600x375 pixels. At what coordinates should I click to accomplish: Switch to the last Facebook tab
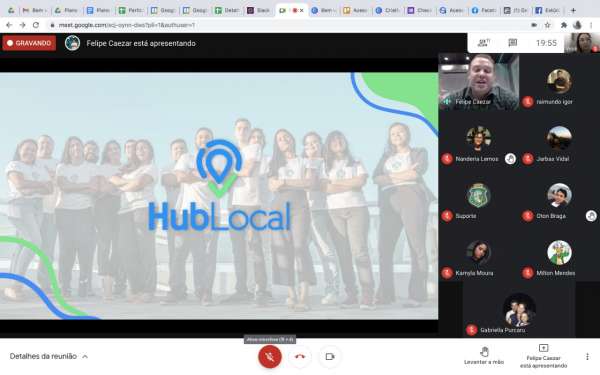pos(548,10)
